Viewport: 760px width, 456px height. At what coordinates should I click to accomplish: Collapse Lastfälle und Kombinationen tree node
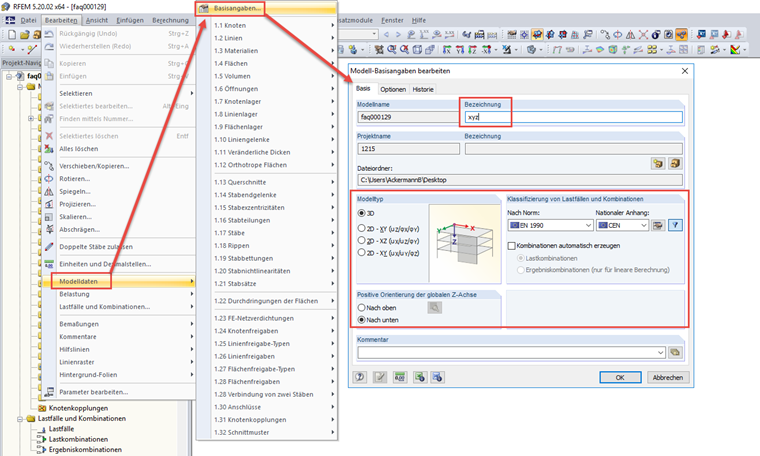coord(20,419)
